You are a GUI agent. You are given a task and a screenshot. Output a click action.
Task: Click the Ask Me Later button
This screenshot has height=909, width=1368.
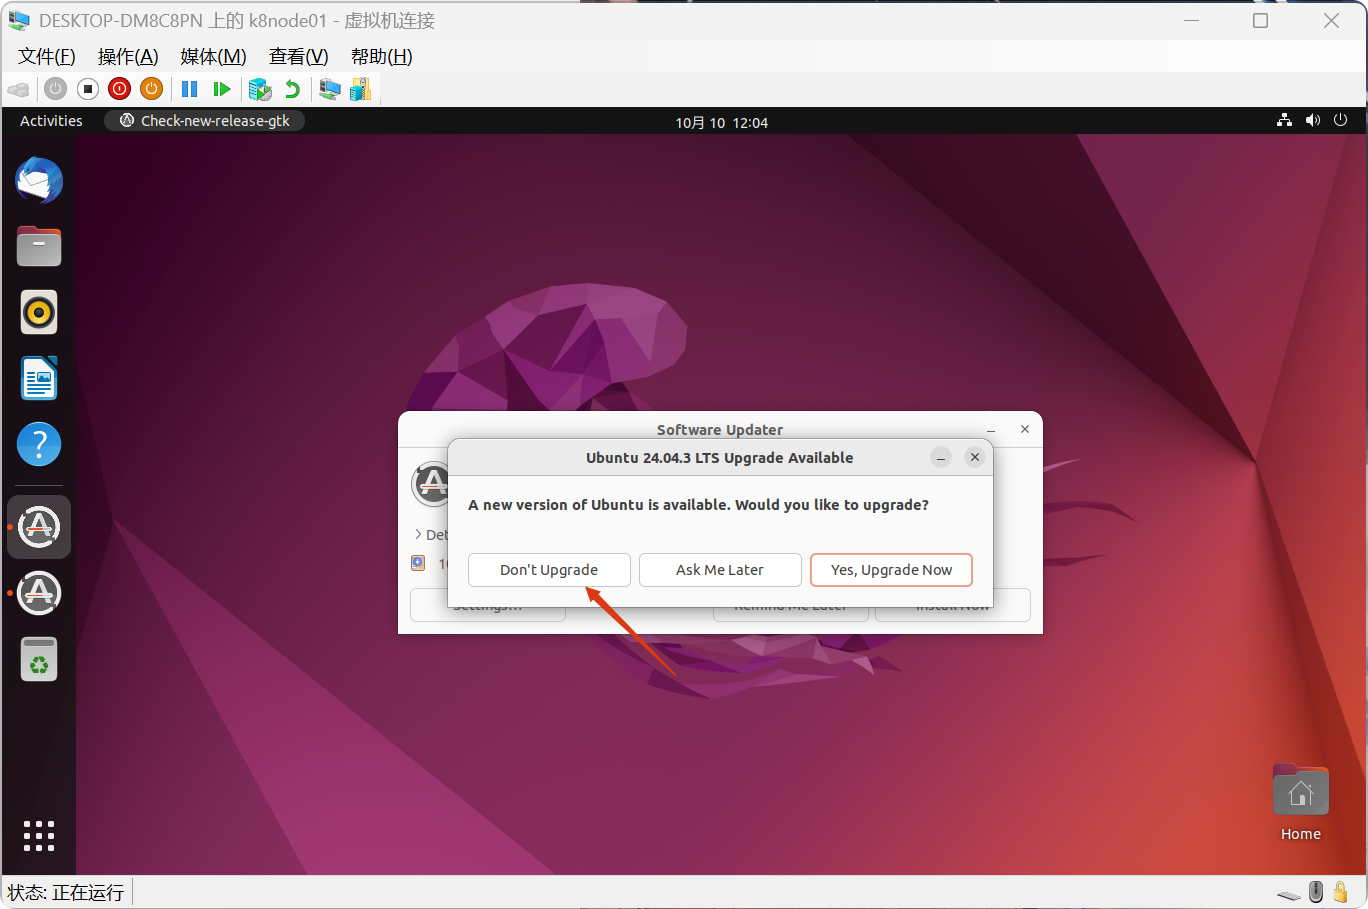point(720,570)
